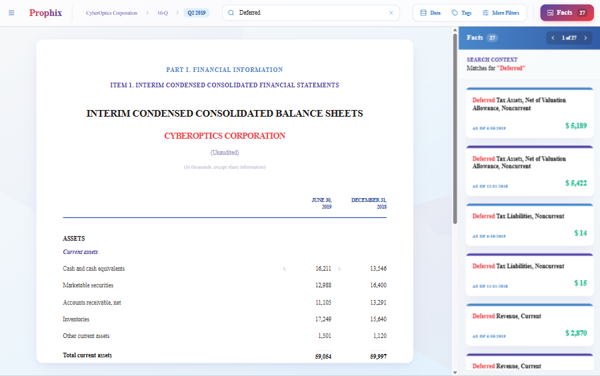Screen dimensions: 600x376
Task: Open the hamburger menu
Action: click(x=11, y=13)
